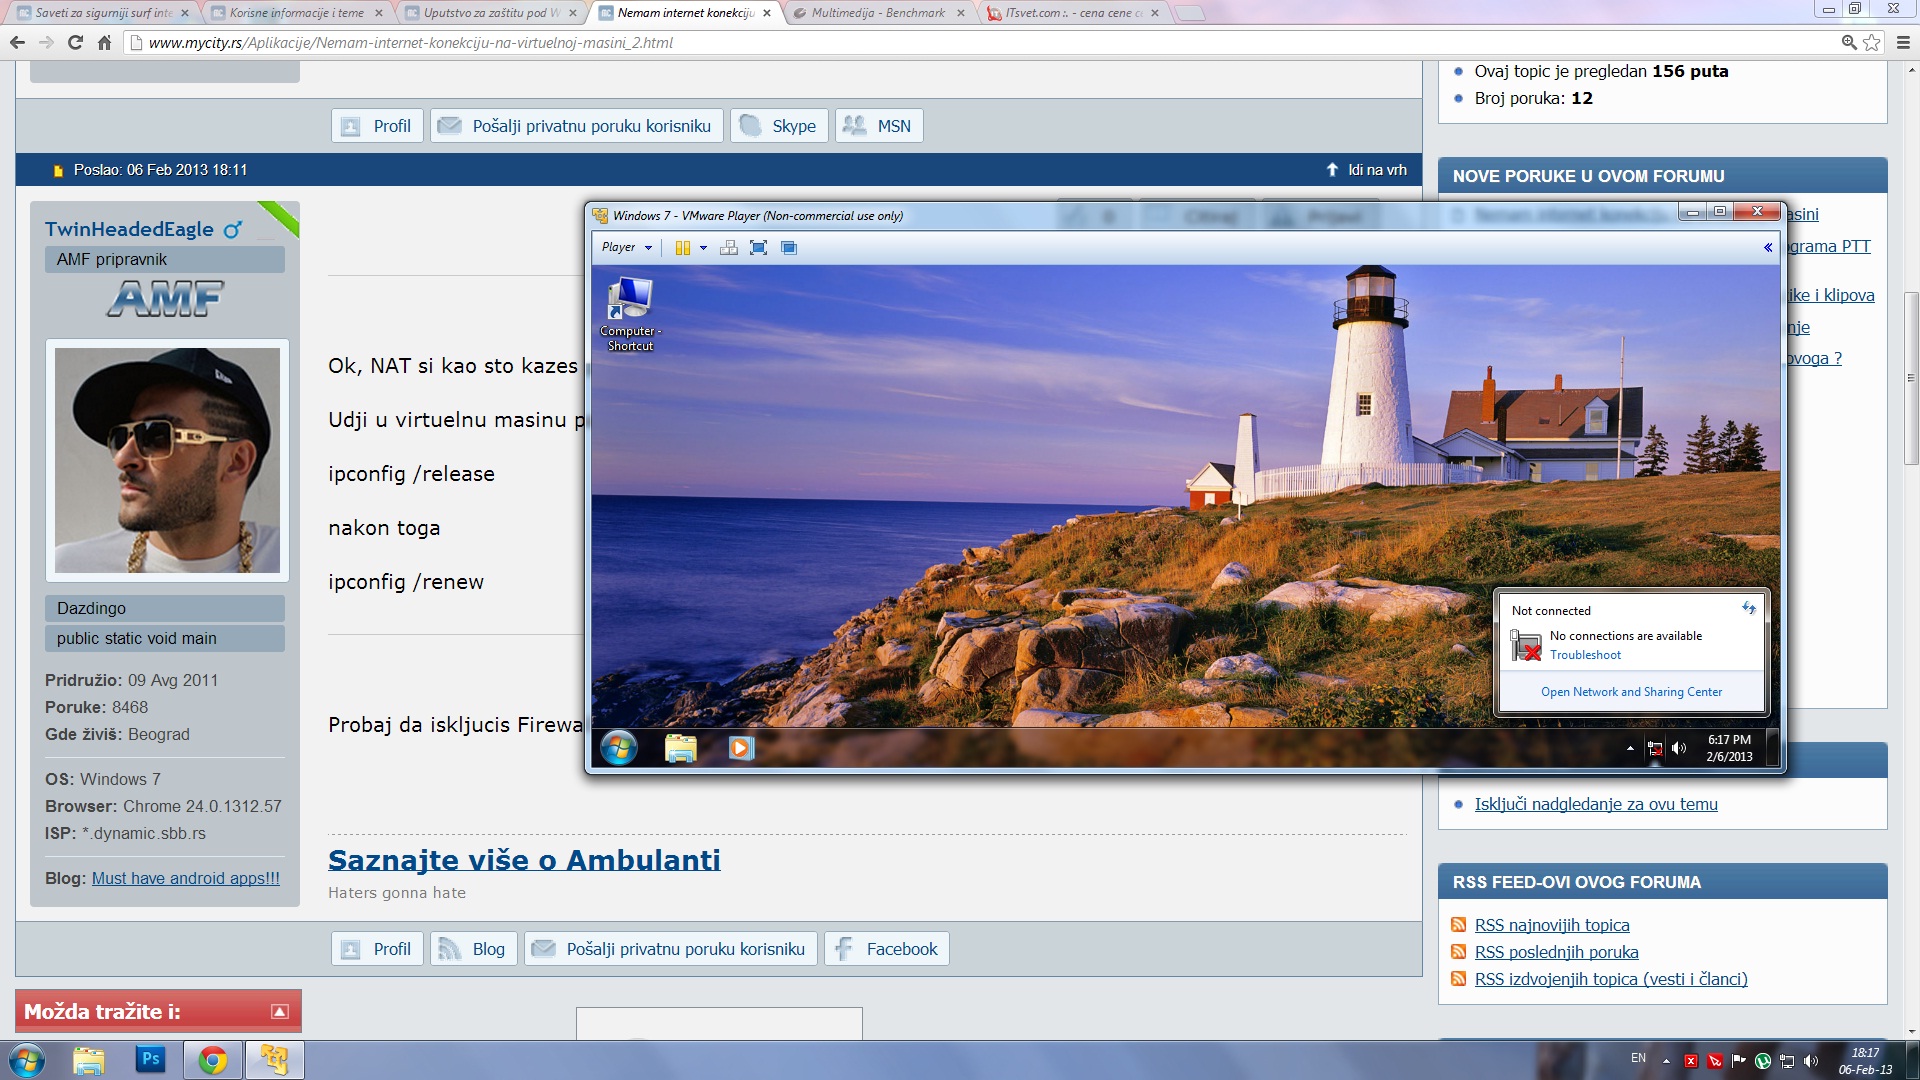Switch to 'Multimedija - Benchmark' browser tab

pos(877,13)
